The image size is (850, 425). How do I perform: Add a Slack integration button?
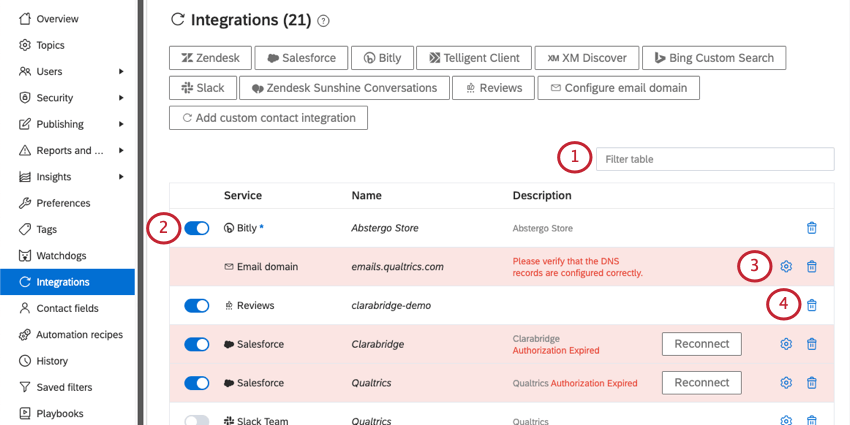[x=203, y=88]
